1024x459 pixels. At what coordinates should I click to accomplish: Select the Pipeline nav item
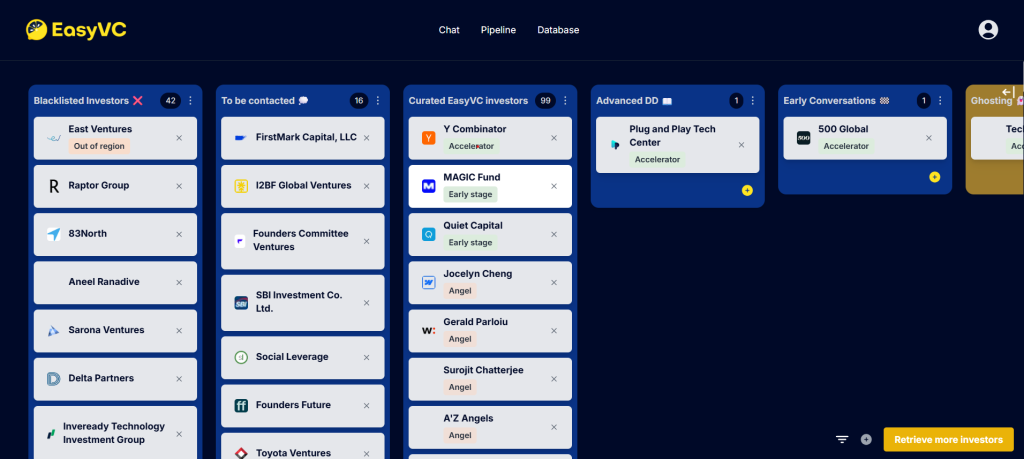[498, 30]
